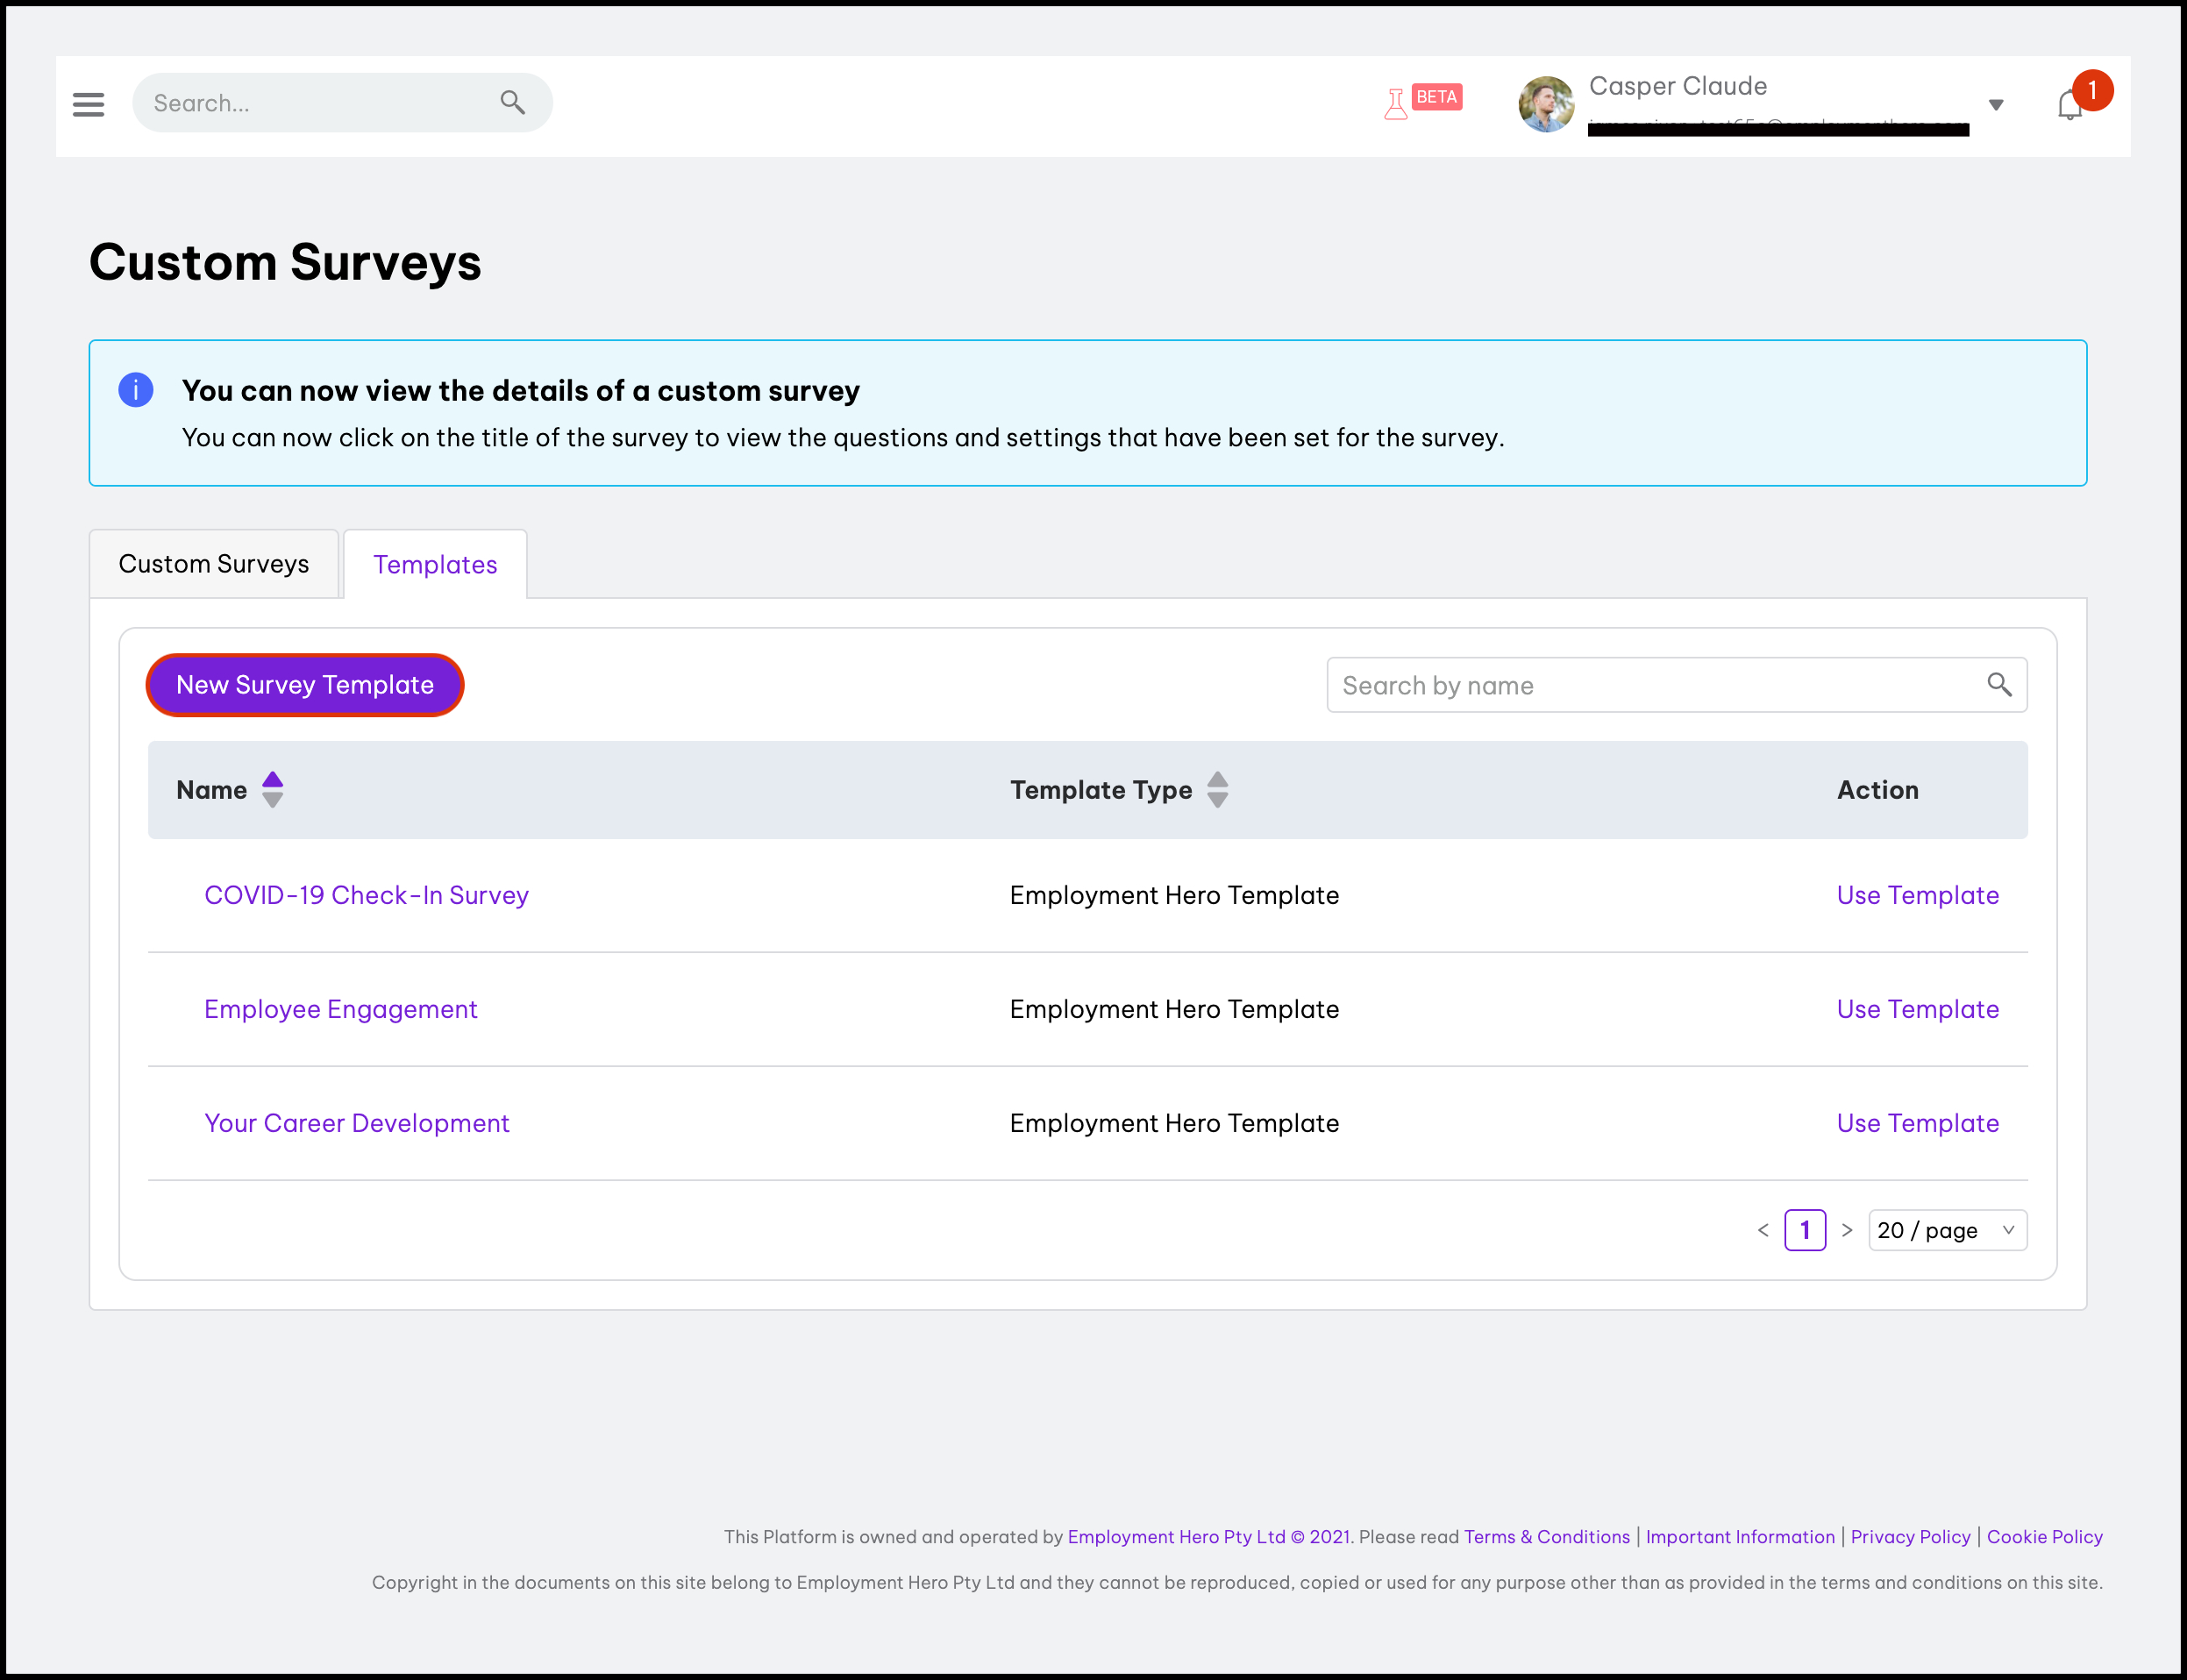The width and height of the screenshot is (2187, 1680).
Task: Open the hamburger navigation menu
Action: tap(88, 104)
